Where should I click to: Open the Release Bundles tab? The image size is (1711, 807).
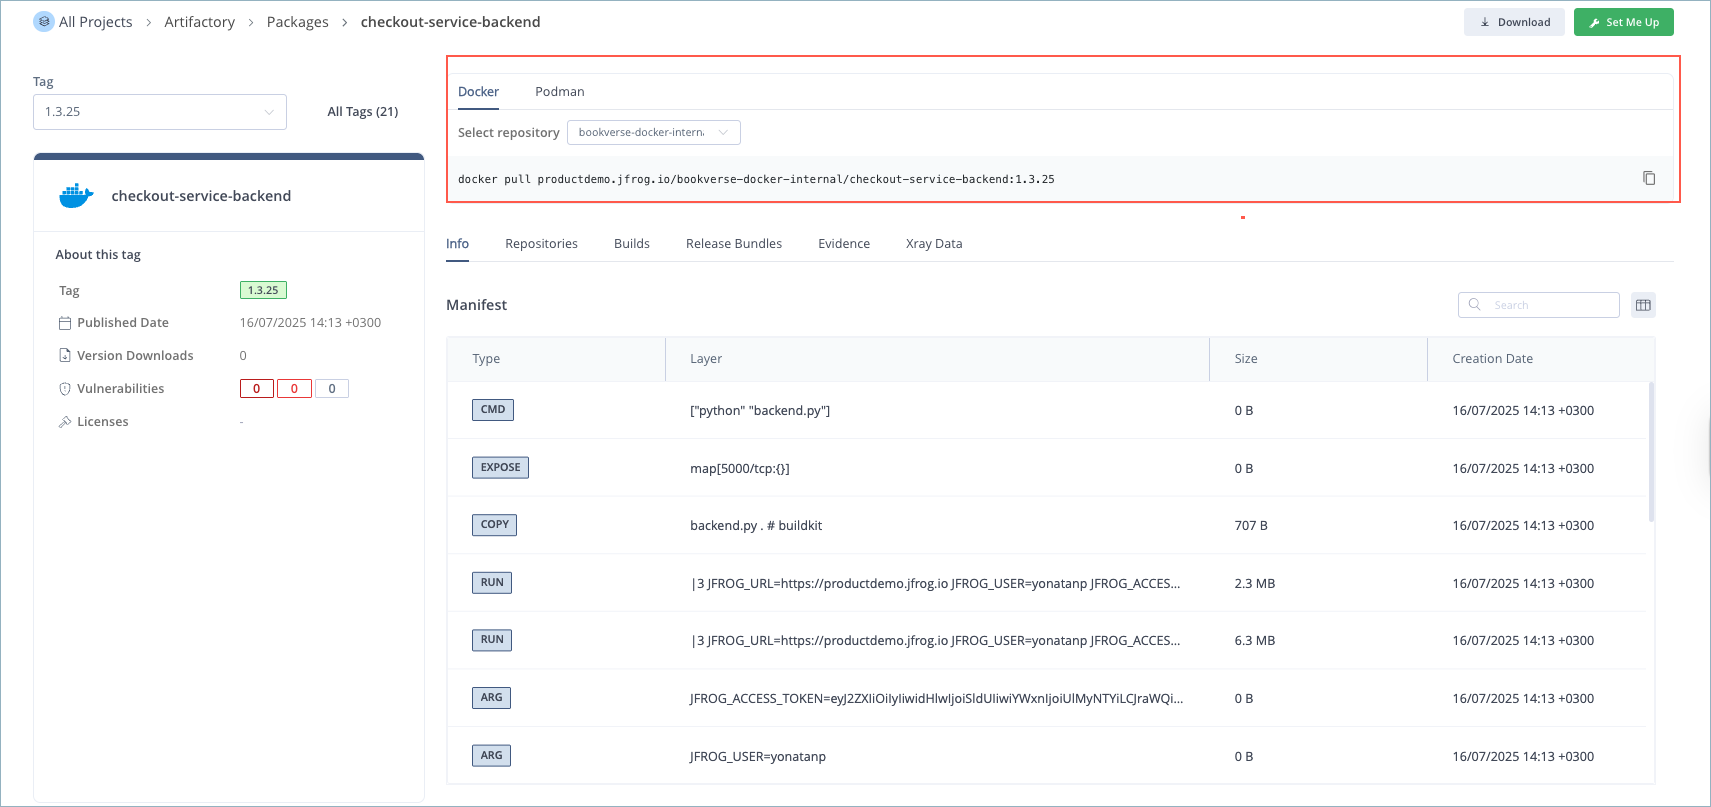734,243
